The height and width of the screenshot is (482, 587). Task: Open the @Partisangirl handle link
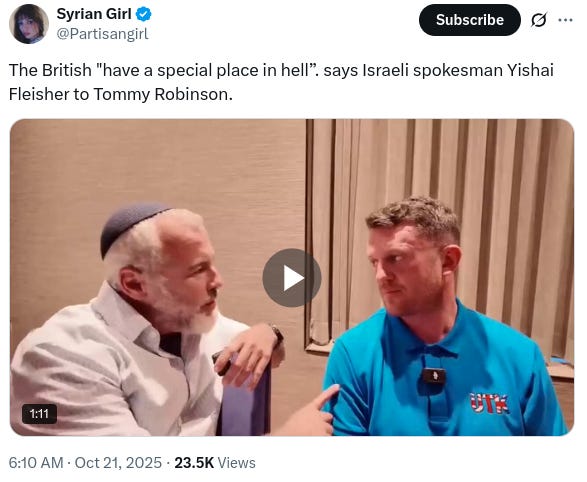103,34
